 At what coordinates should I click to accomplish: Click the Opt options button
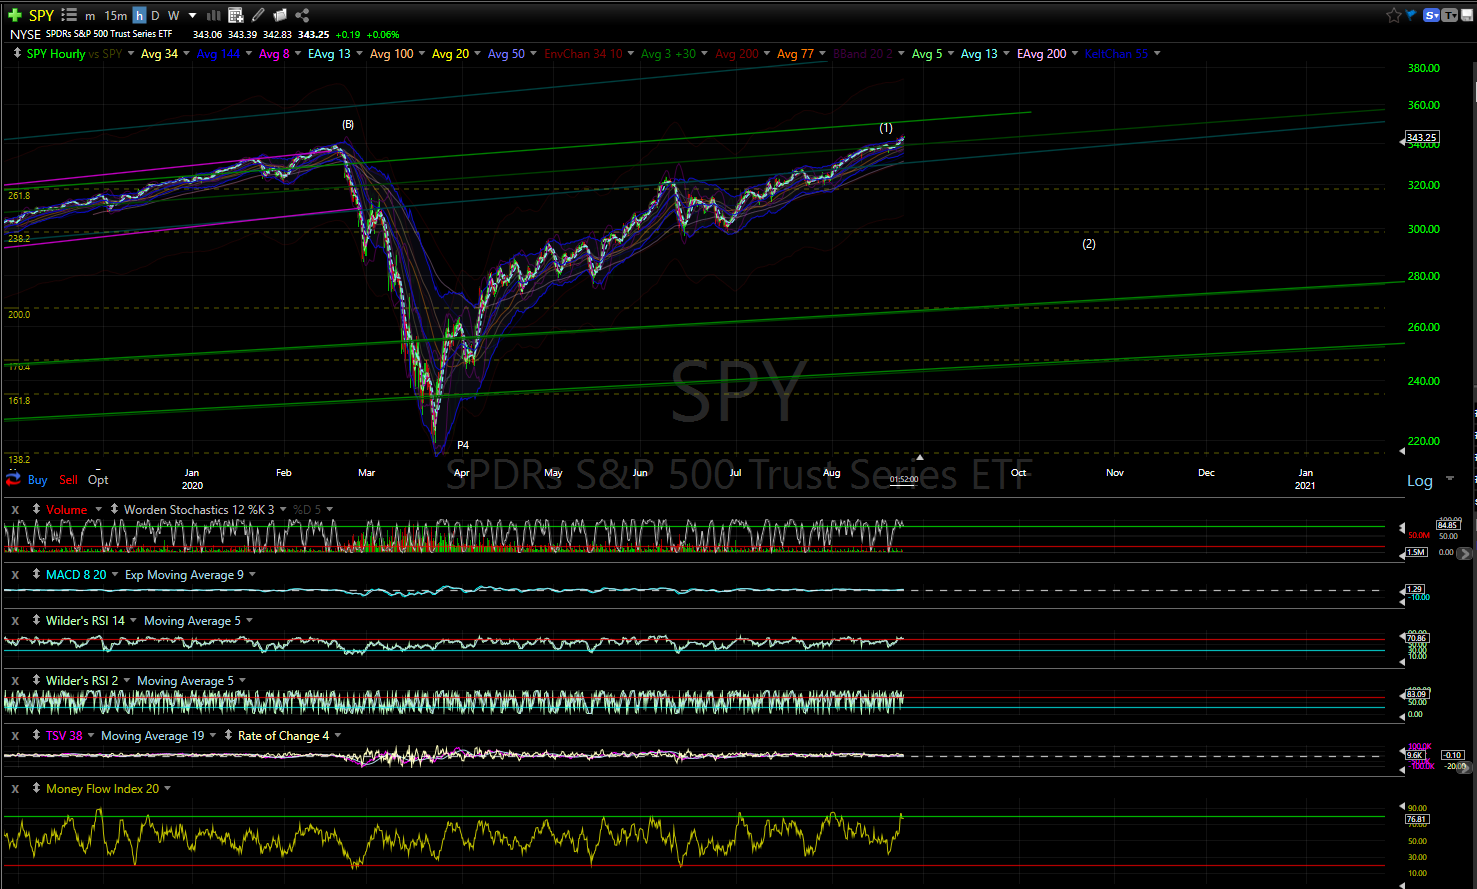pos(98,480)
